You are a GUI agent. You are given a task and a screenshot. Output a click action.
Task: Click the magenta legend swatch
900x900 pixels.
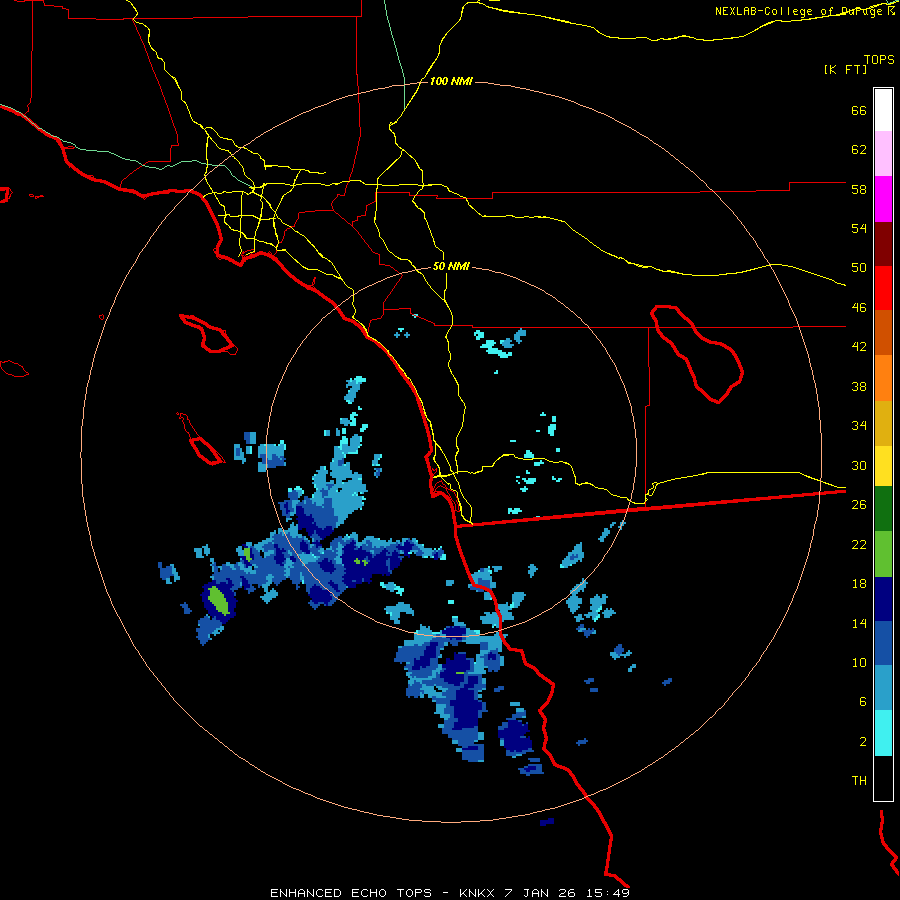883,199
